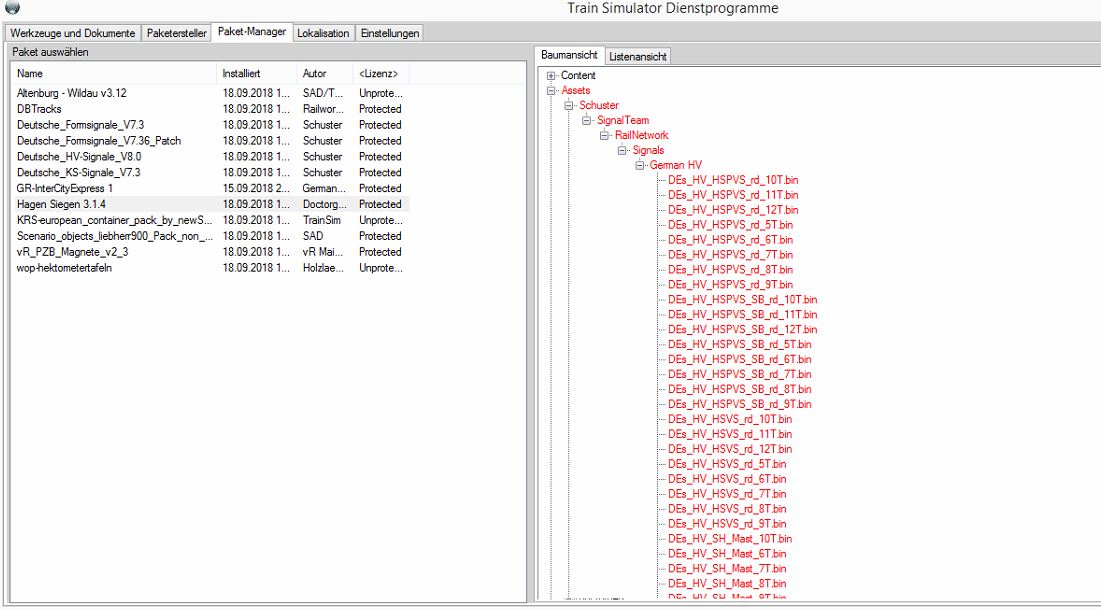The image size is (1101, 609).
Task: Click author cell TrainSim in KRS row
Action: pos(322,220)
